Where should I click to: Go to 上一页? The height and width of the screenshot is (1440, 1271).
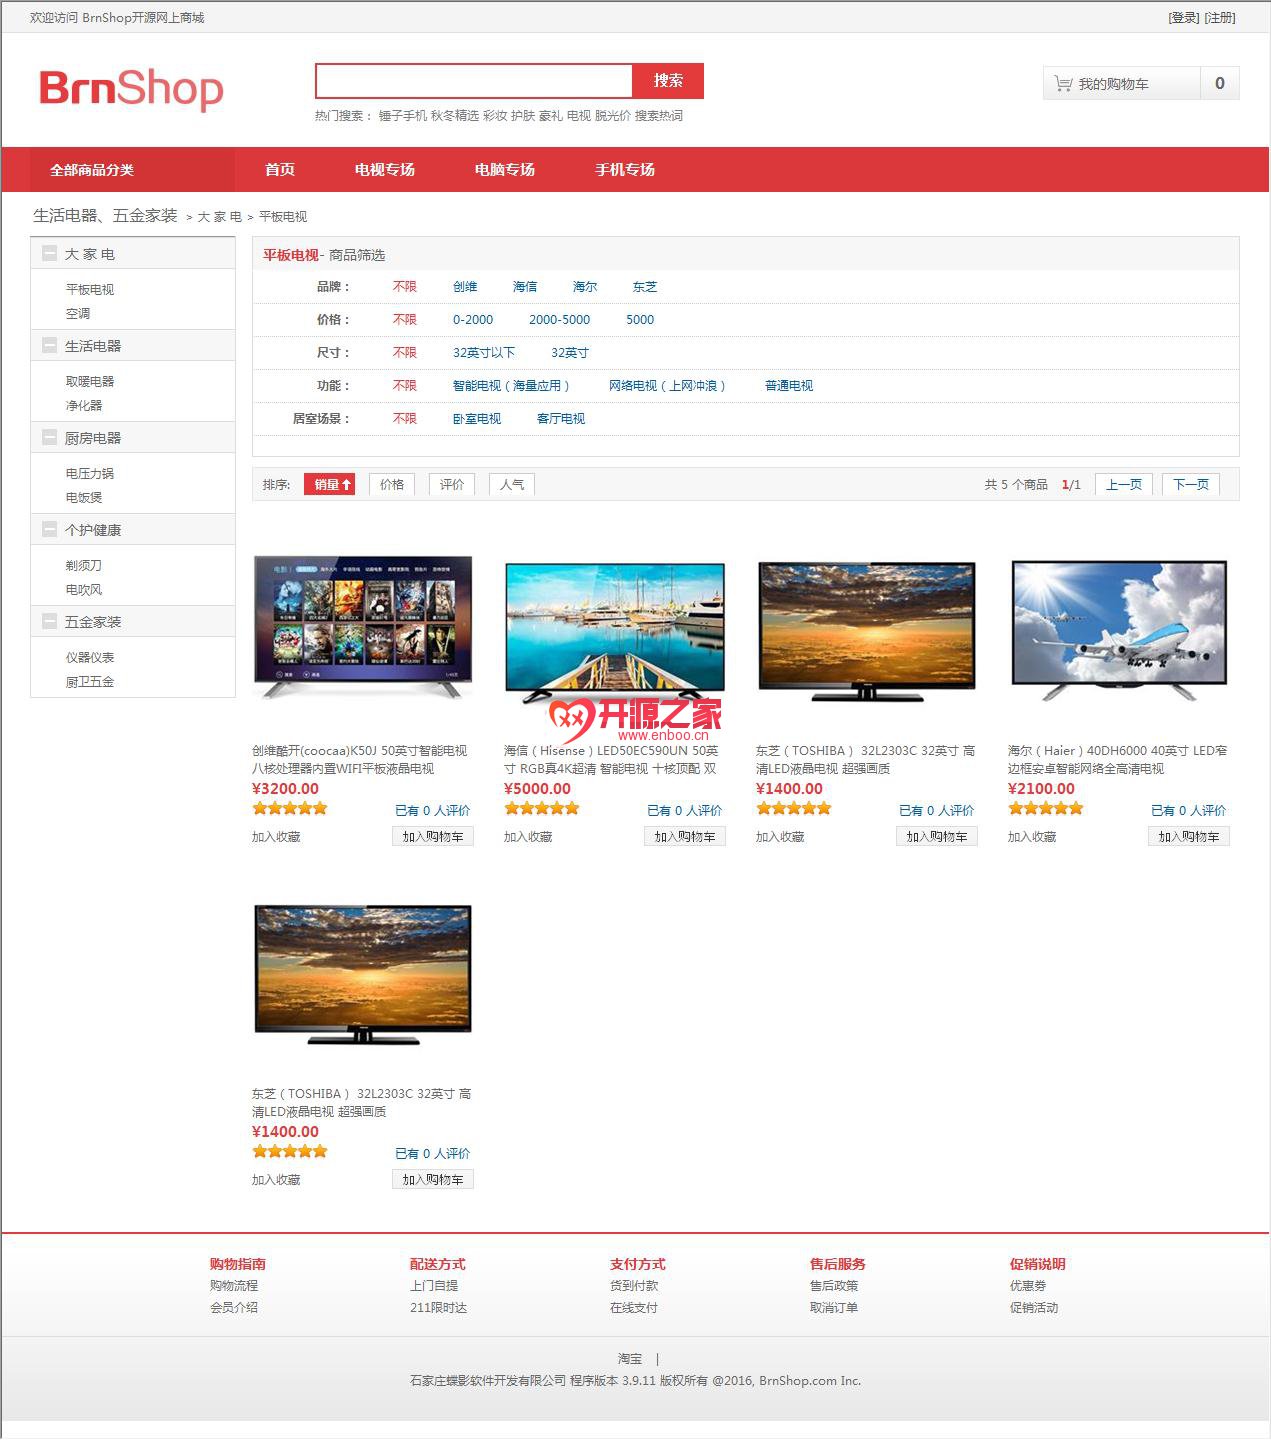tap(1124, 484)
